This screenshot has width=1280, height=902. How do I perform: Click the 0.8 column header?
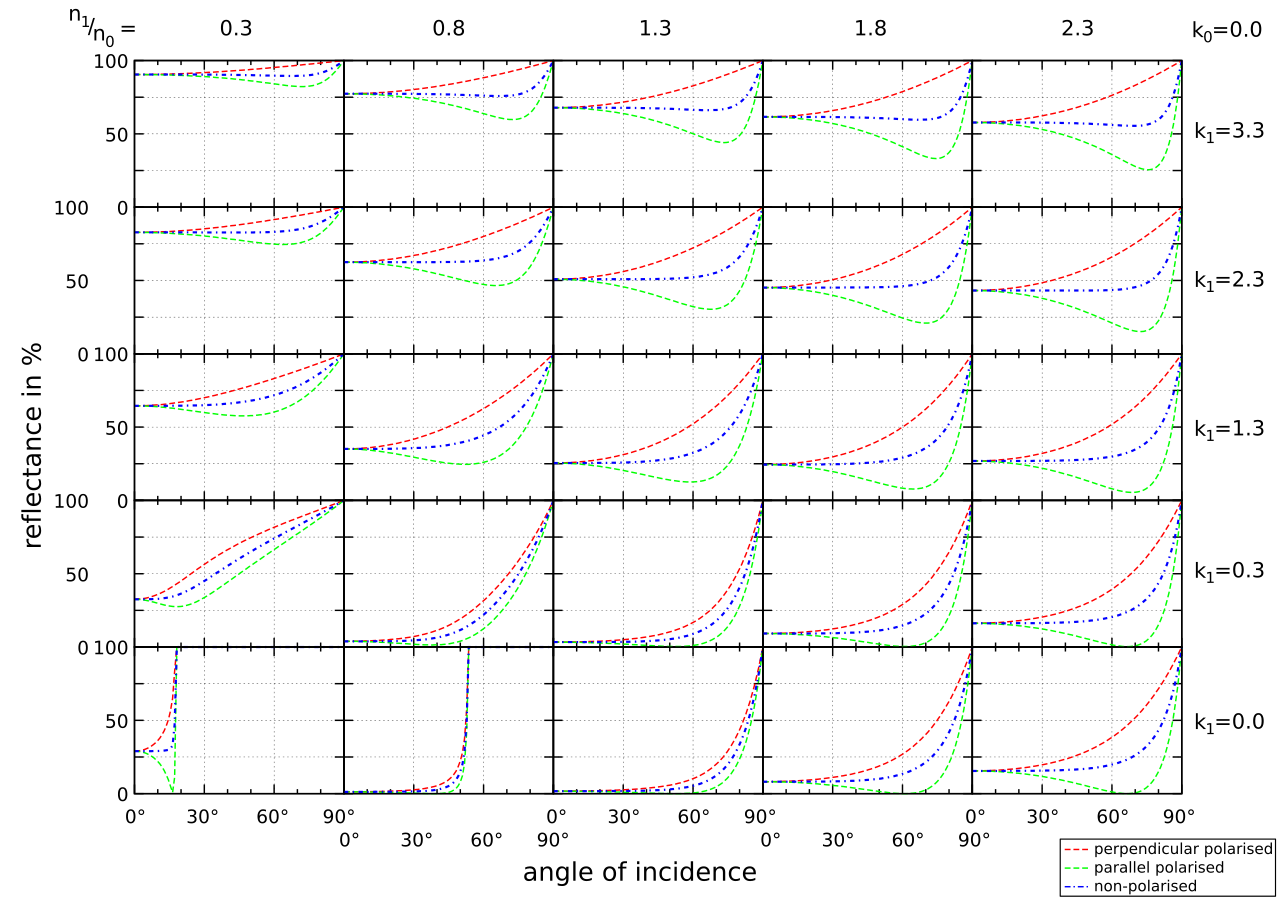(x=447, y=29)
